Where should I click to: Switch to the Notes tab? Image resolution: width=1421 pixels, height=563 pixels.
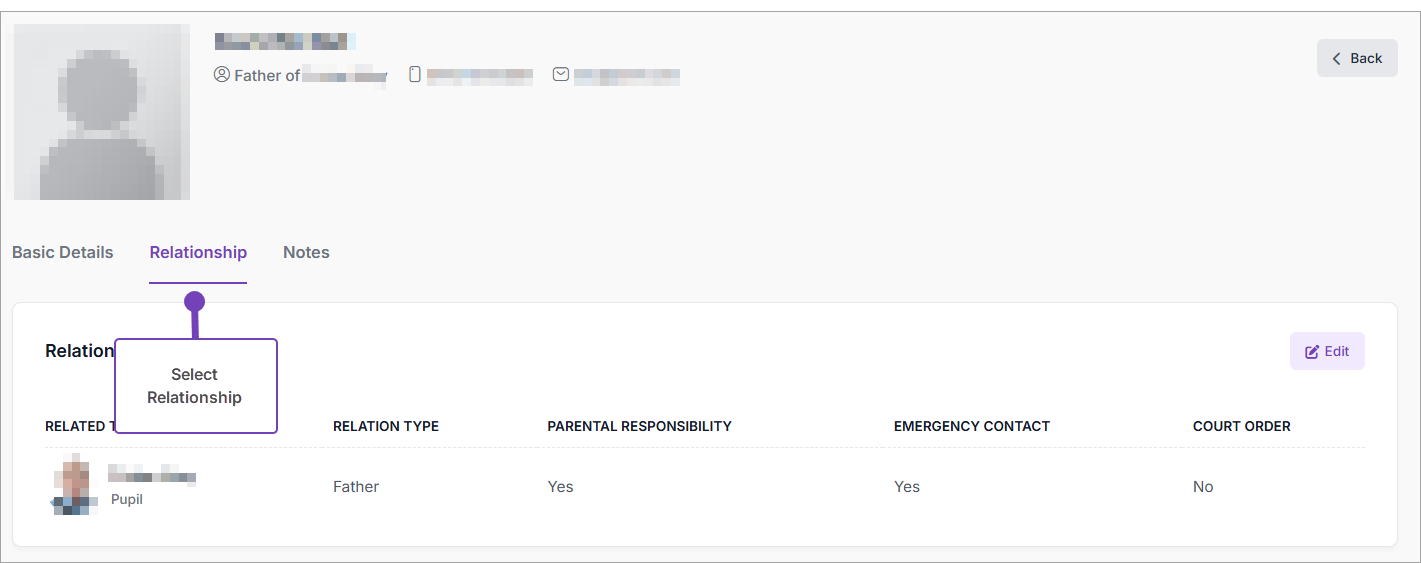306,252
